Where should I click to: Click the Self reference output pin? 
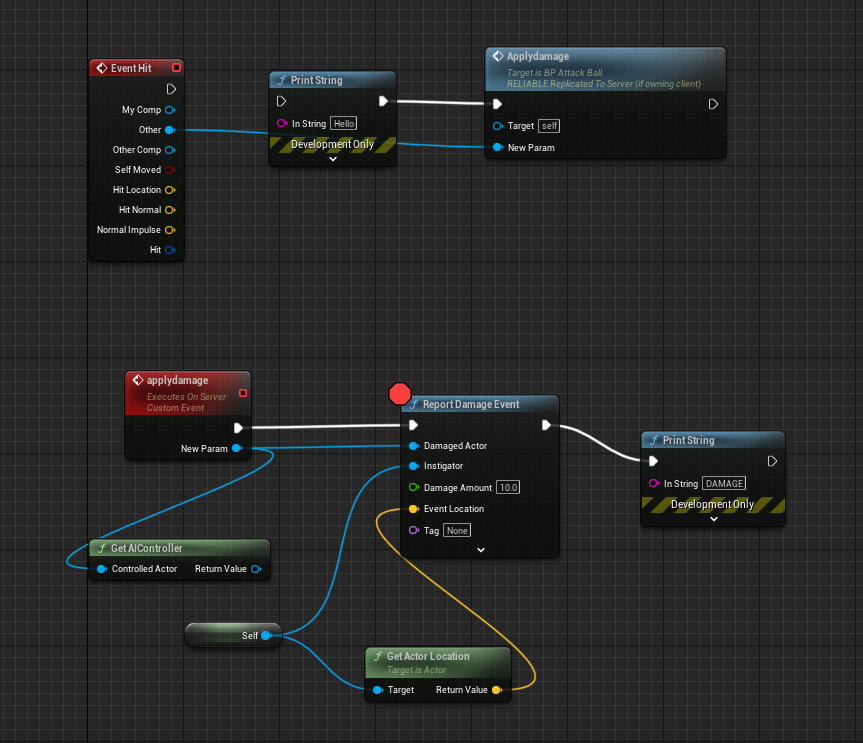(266, 636)
